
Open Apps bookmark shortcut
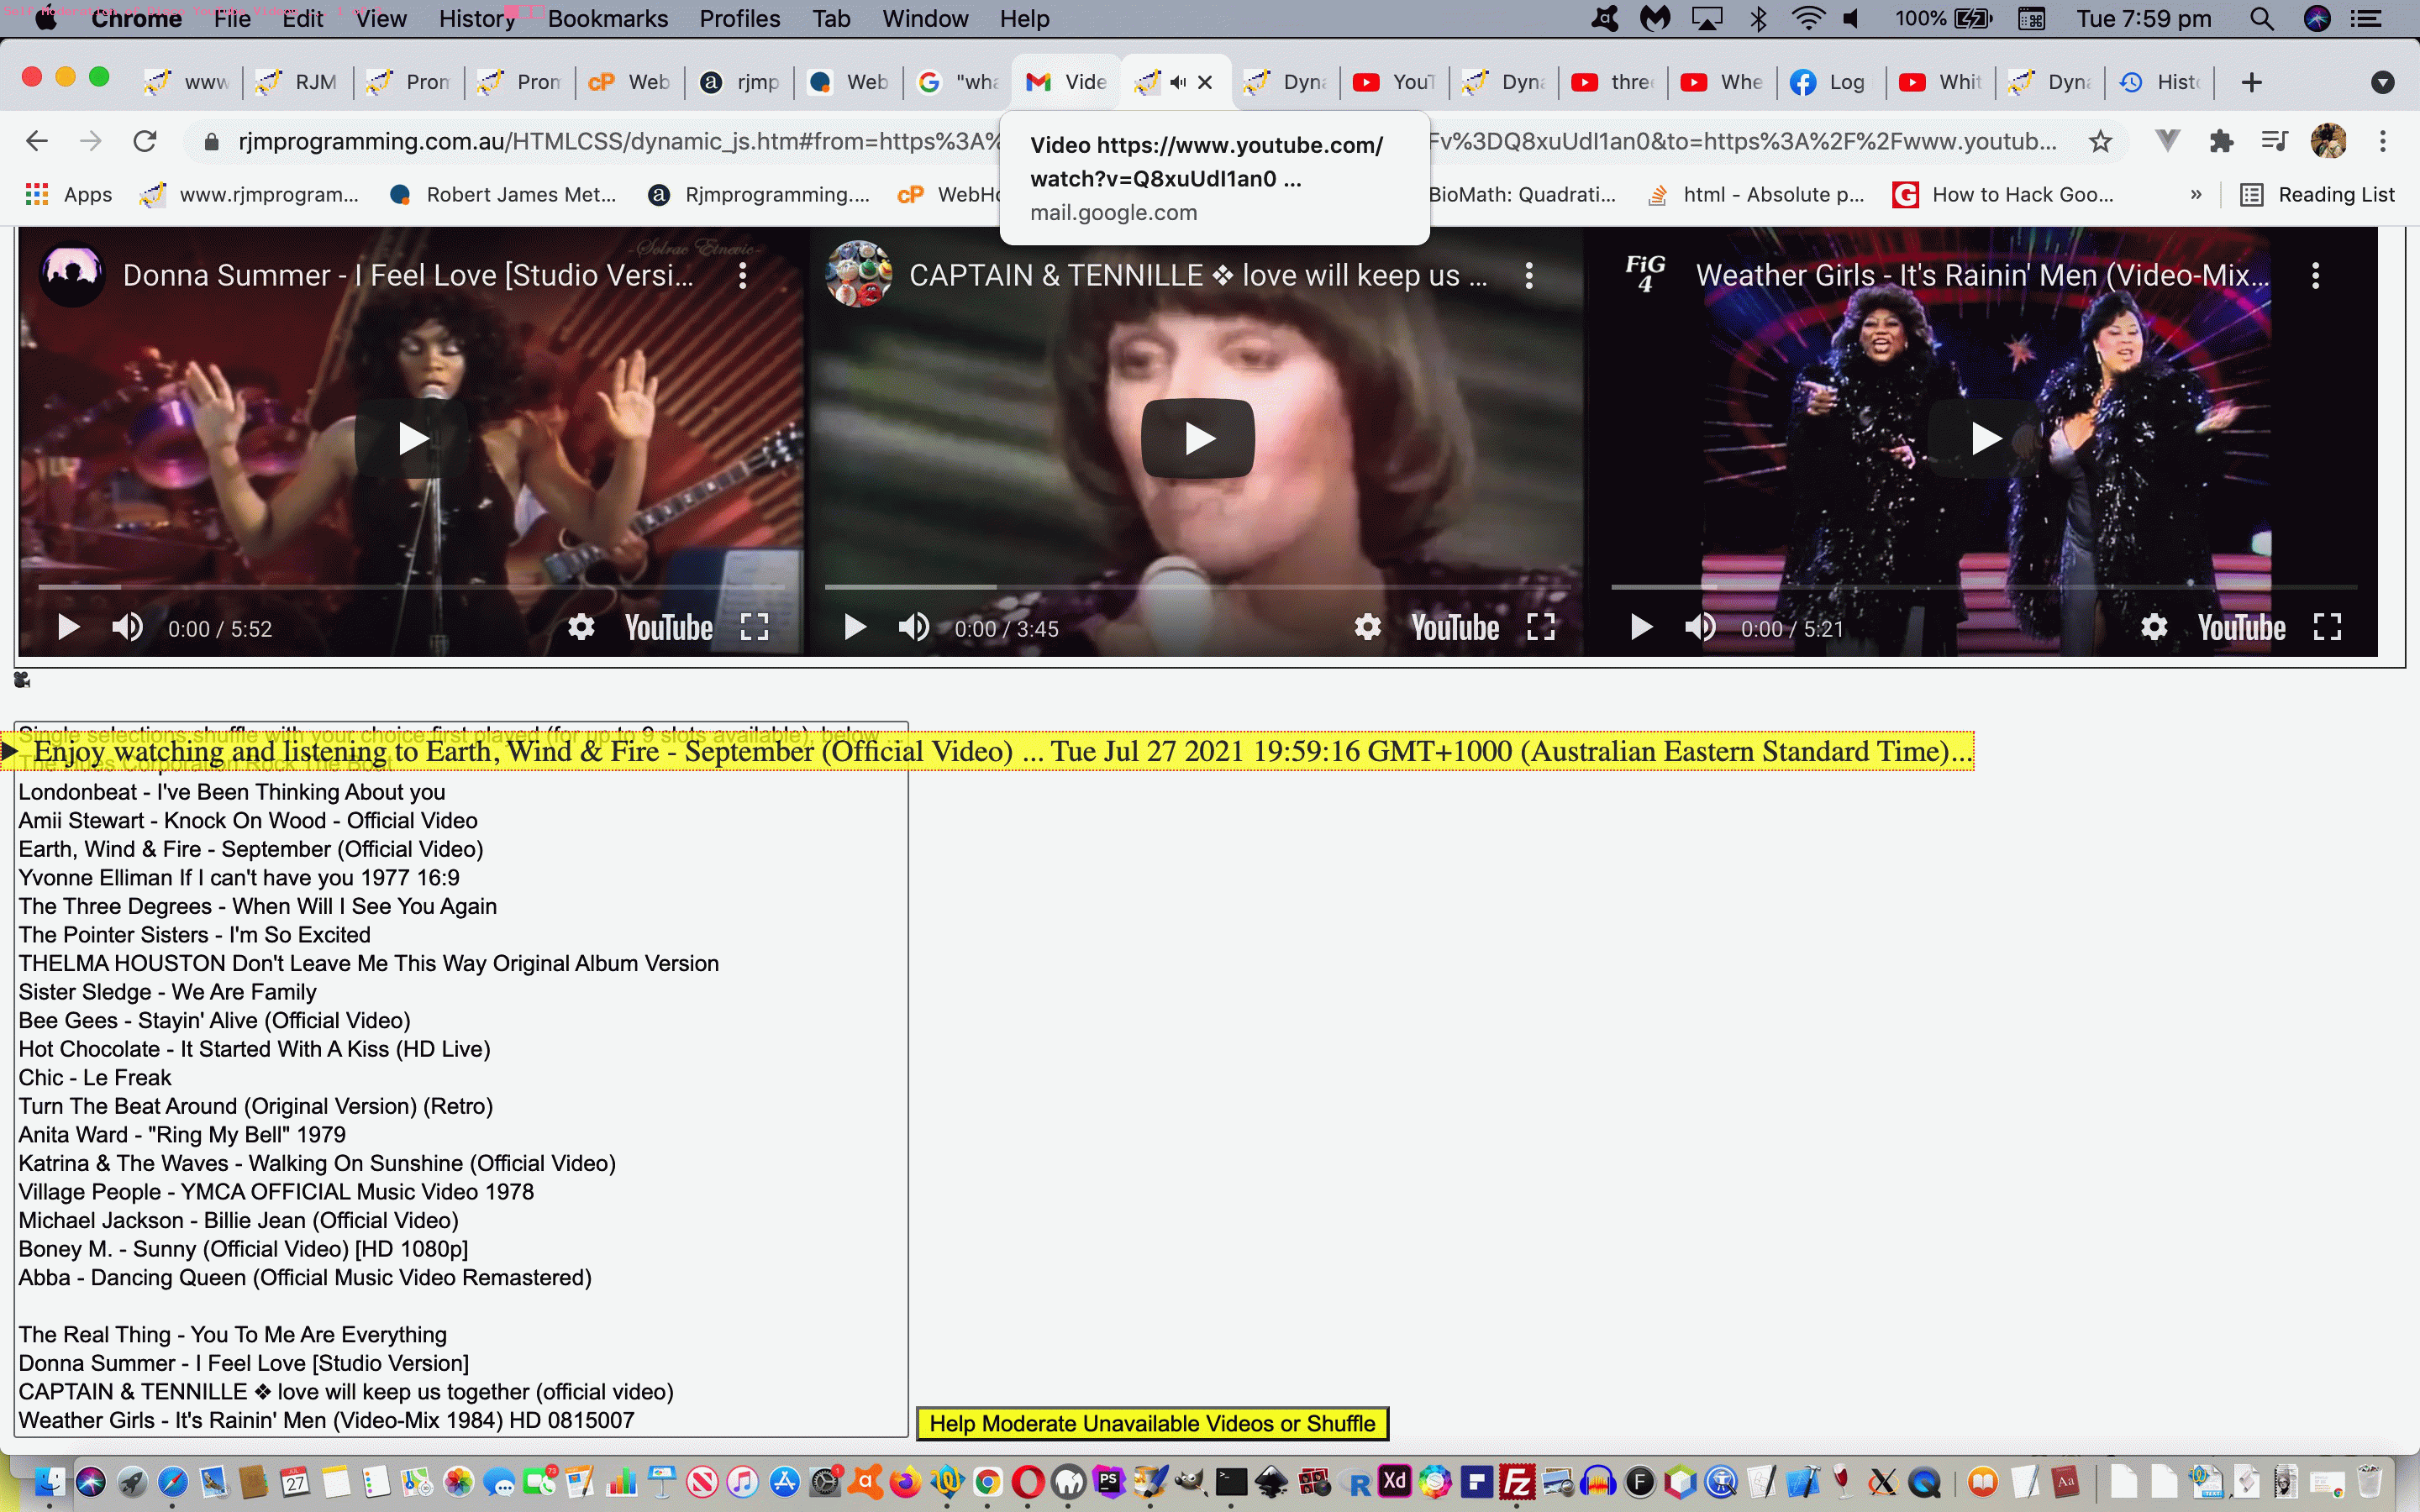pyautogui.click(x=69, y=195)
